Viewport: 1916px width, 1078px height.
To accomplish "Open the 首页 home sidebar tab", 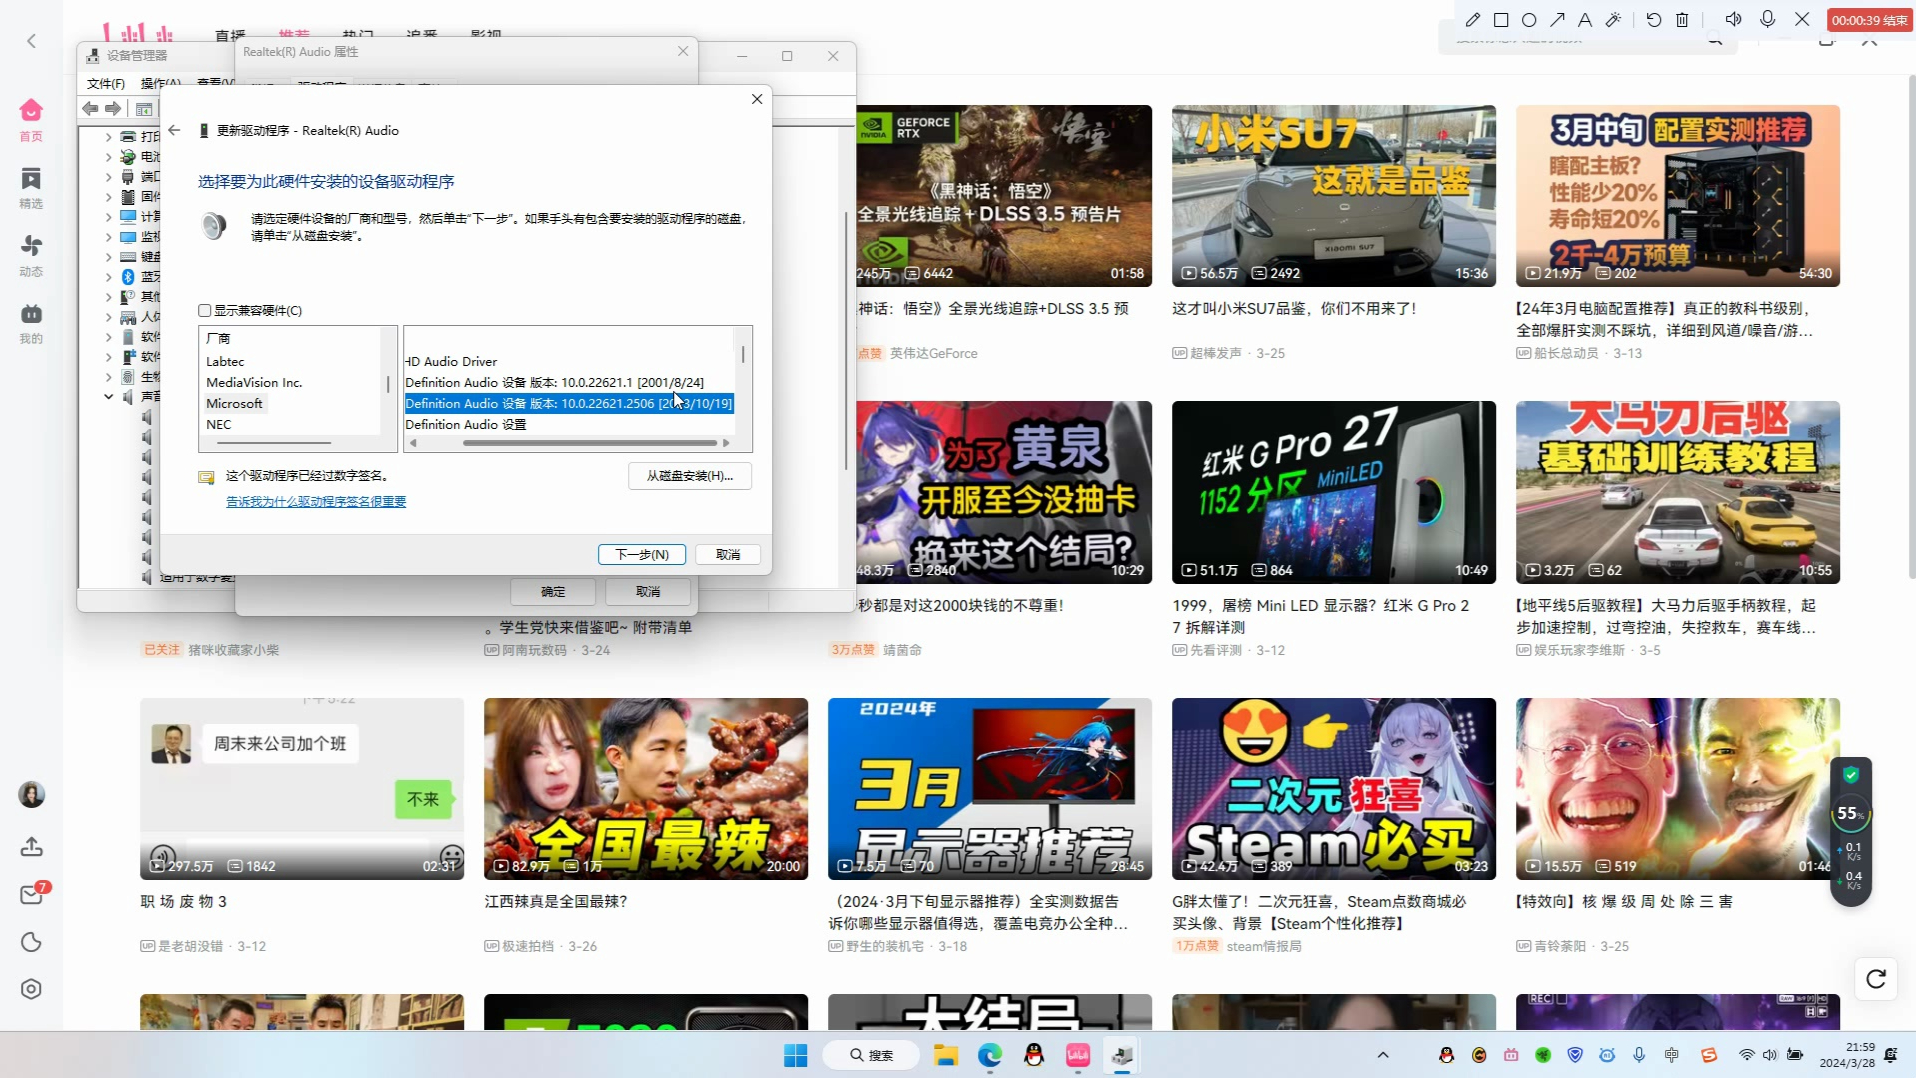I will [x=31, y=120].
